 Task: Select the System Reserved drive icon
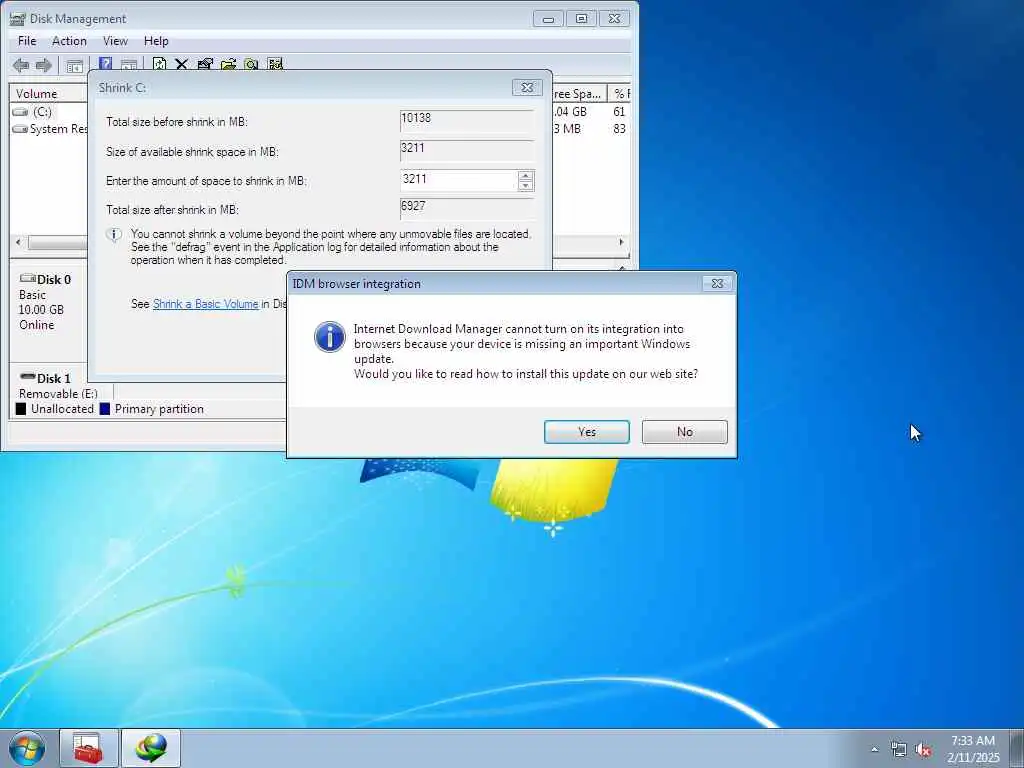tap(20, 129)
